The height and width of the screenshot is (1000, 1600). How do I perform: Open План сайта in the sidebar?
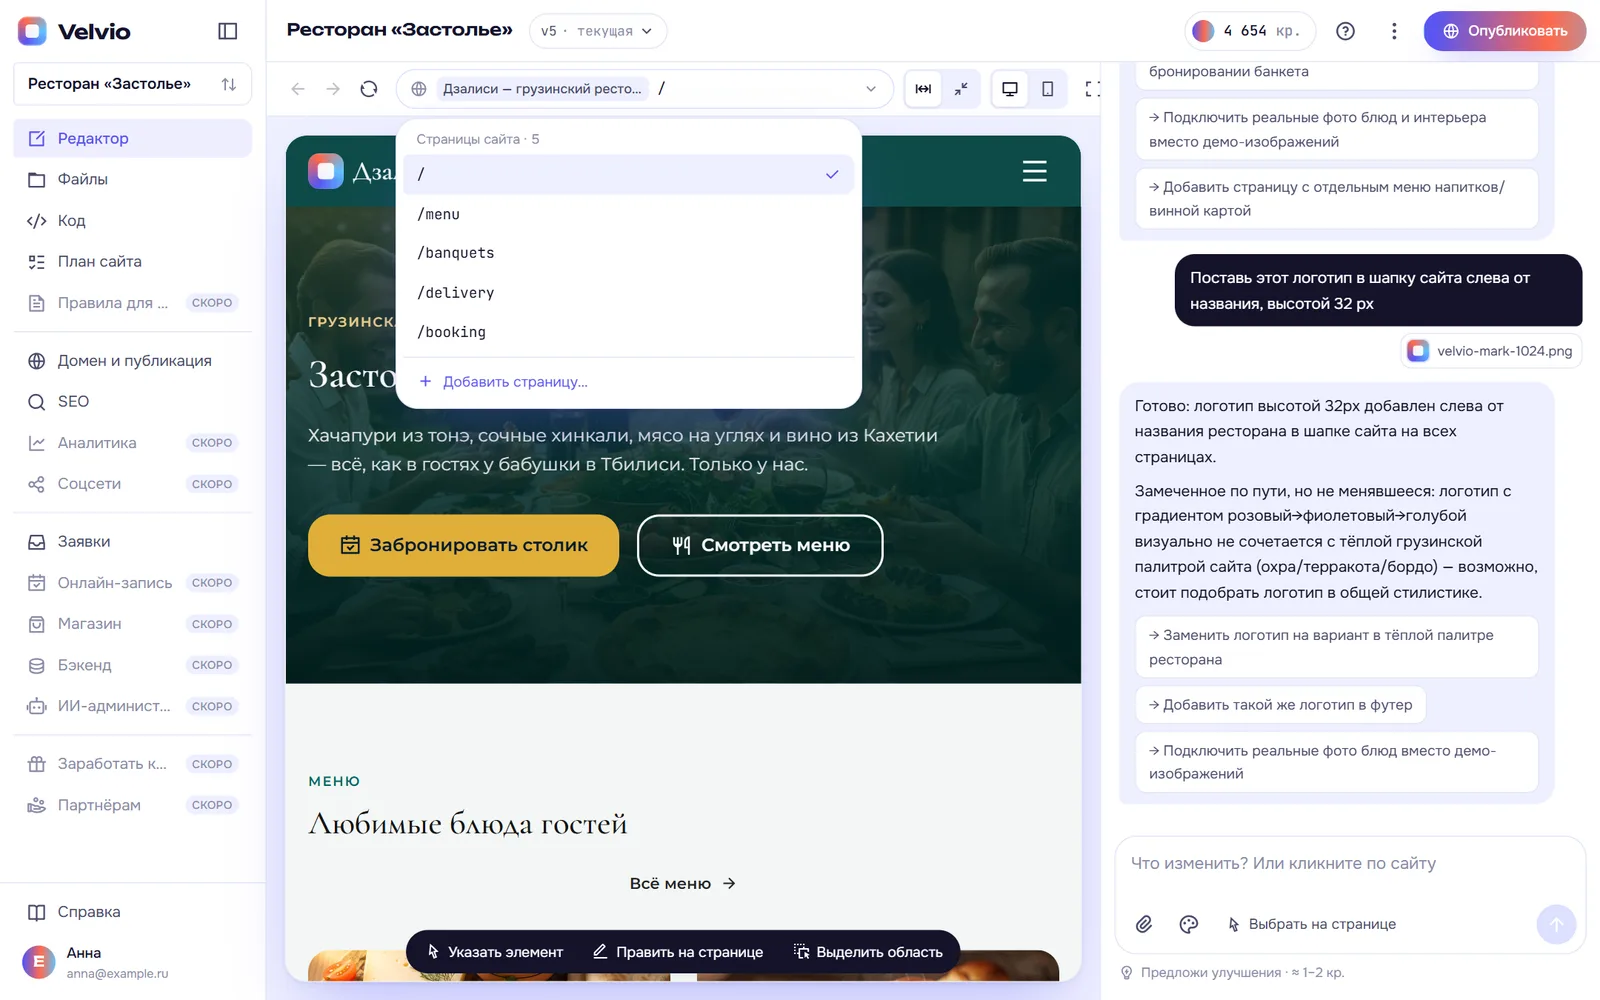click(x=132, y=262)
